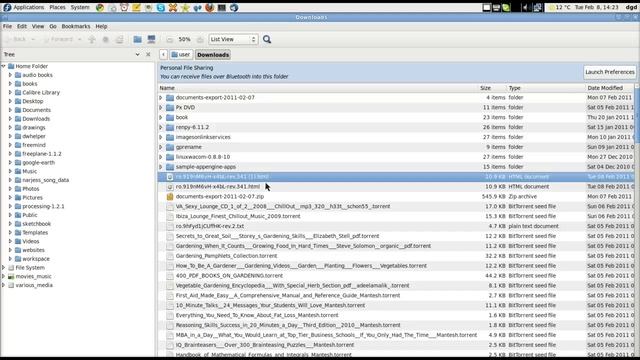This screenshot has height=360, width=640.
Task: Click the Downloads path bar button
Action: point(213,55)
